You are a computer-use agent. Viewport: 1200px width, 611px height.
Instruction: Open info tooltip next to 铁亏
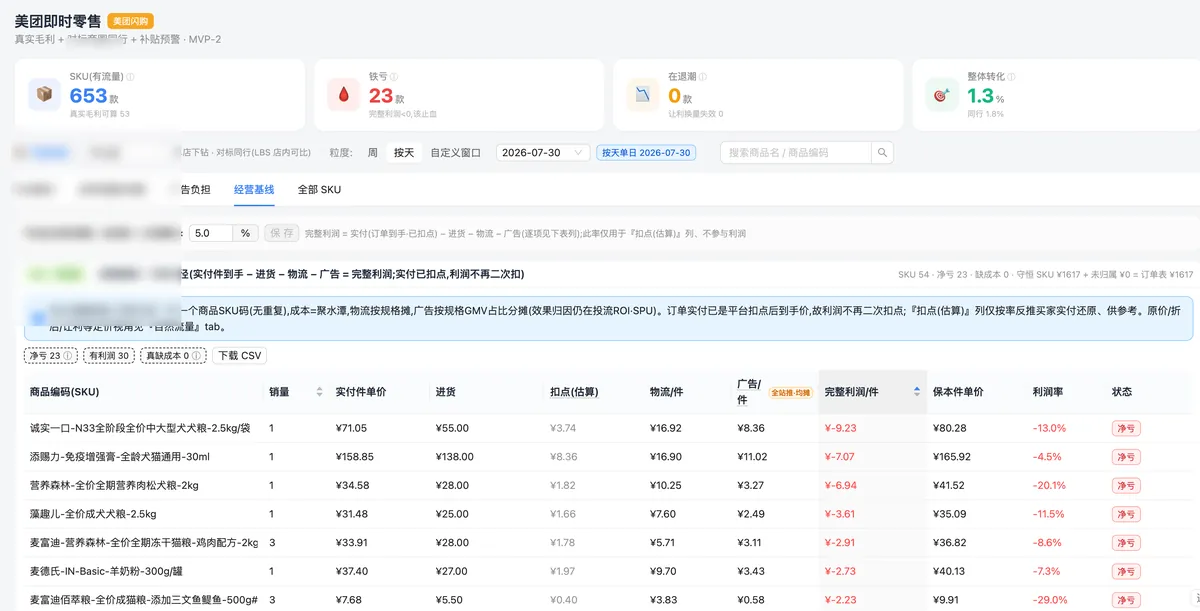click(395, 77)
